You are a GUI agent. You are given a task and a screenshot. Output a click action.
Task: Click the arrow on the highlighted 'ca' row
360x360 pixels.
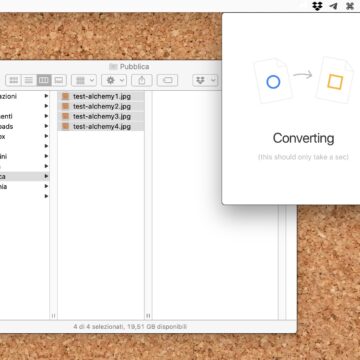point(46,176)
